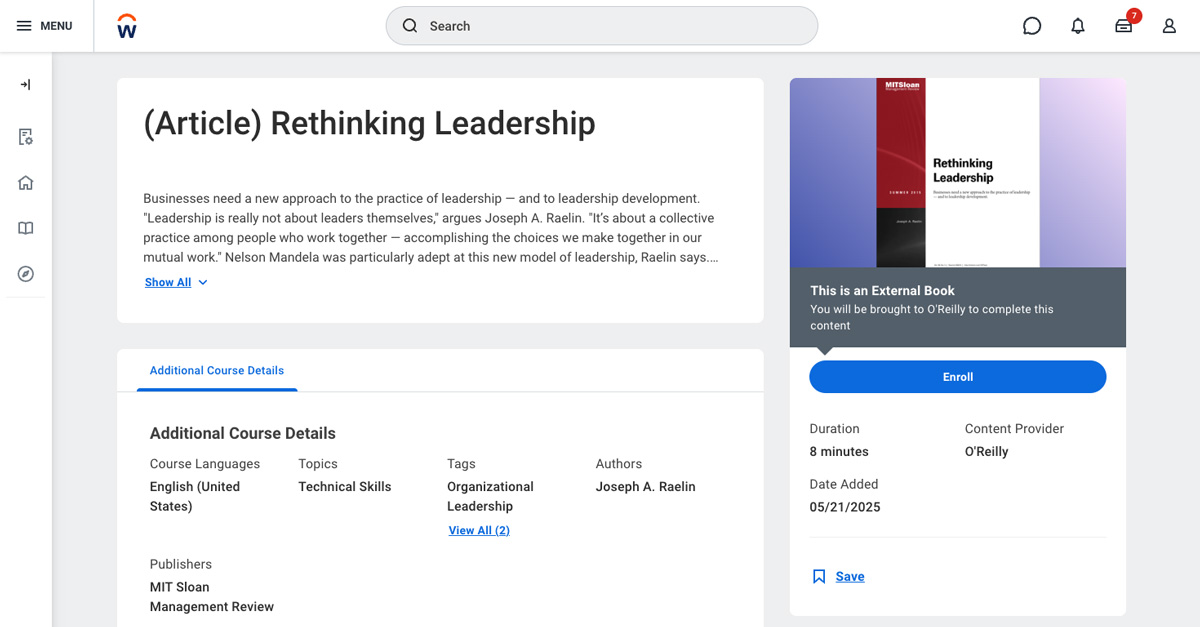Open the user profile icon
Screen dimensions: 1200x627
(1169, 26)
